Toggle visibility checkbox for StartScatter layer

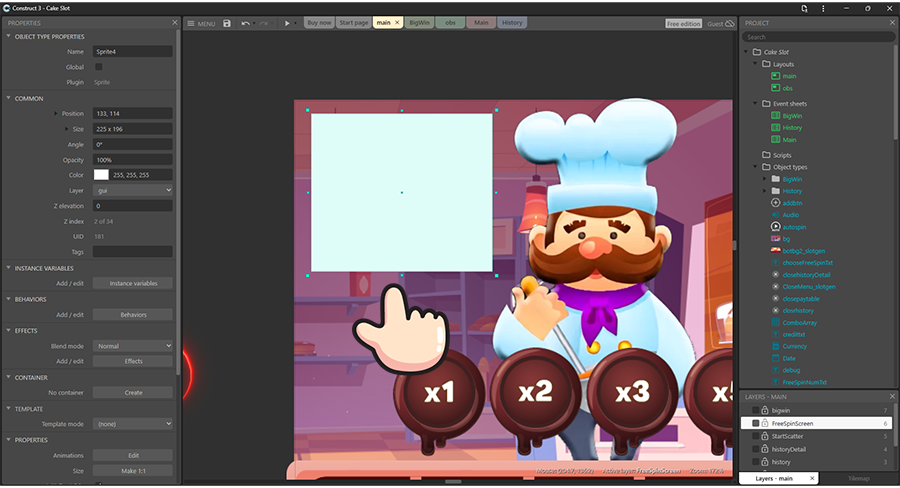[755, 436]
